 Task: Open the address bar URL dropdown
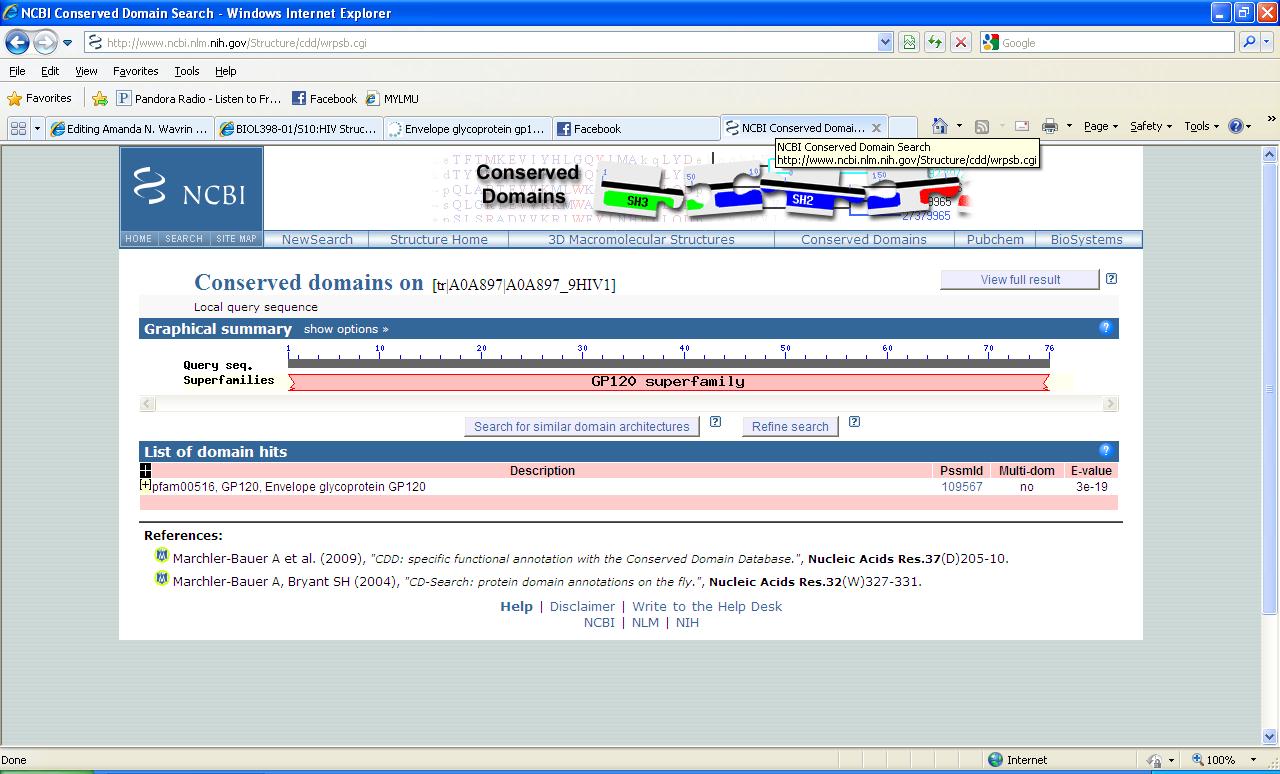pos(884,42)
